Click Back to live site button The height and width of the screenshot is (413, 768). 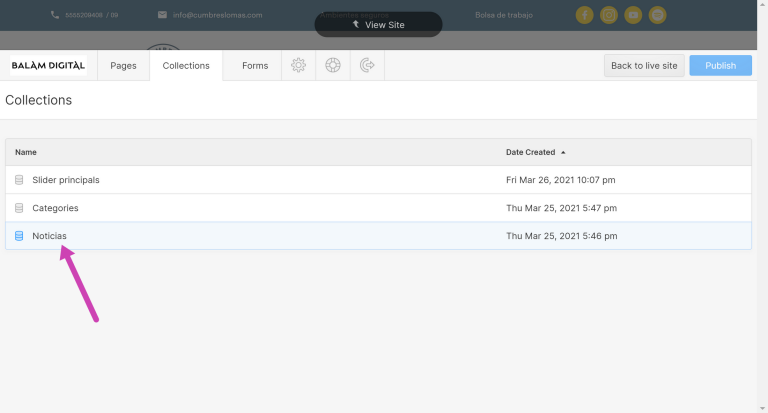[x=644, y=66]
